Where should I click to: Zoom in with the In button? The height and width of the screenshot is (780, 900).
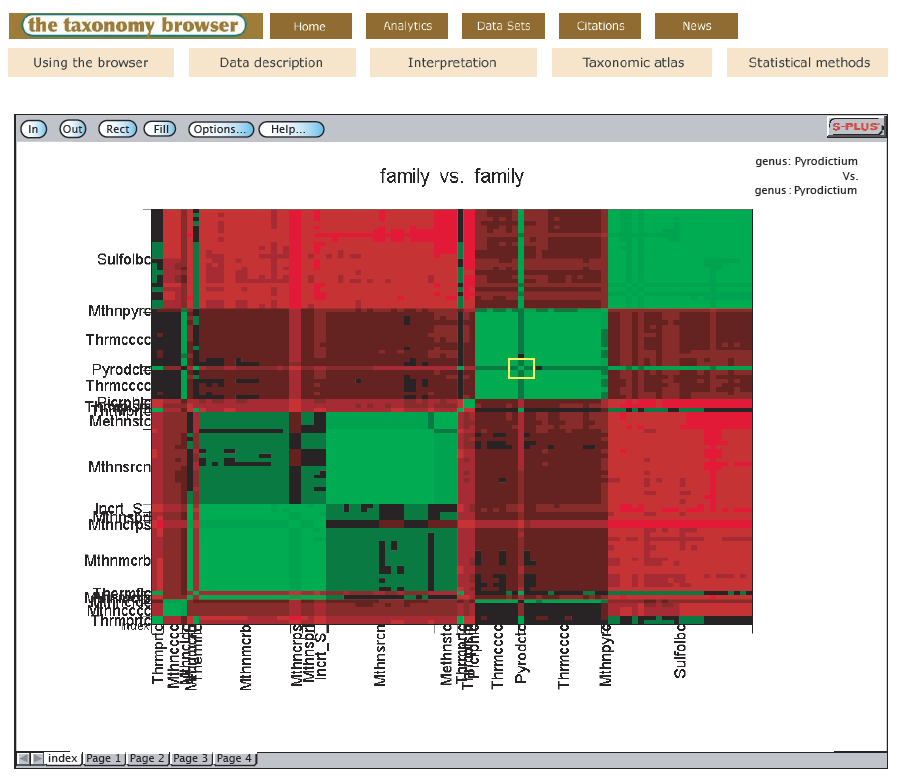tap(33, 129)
